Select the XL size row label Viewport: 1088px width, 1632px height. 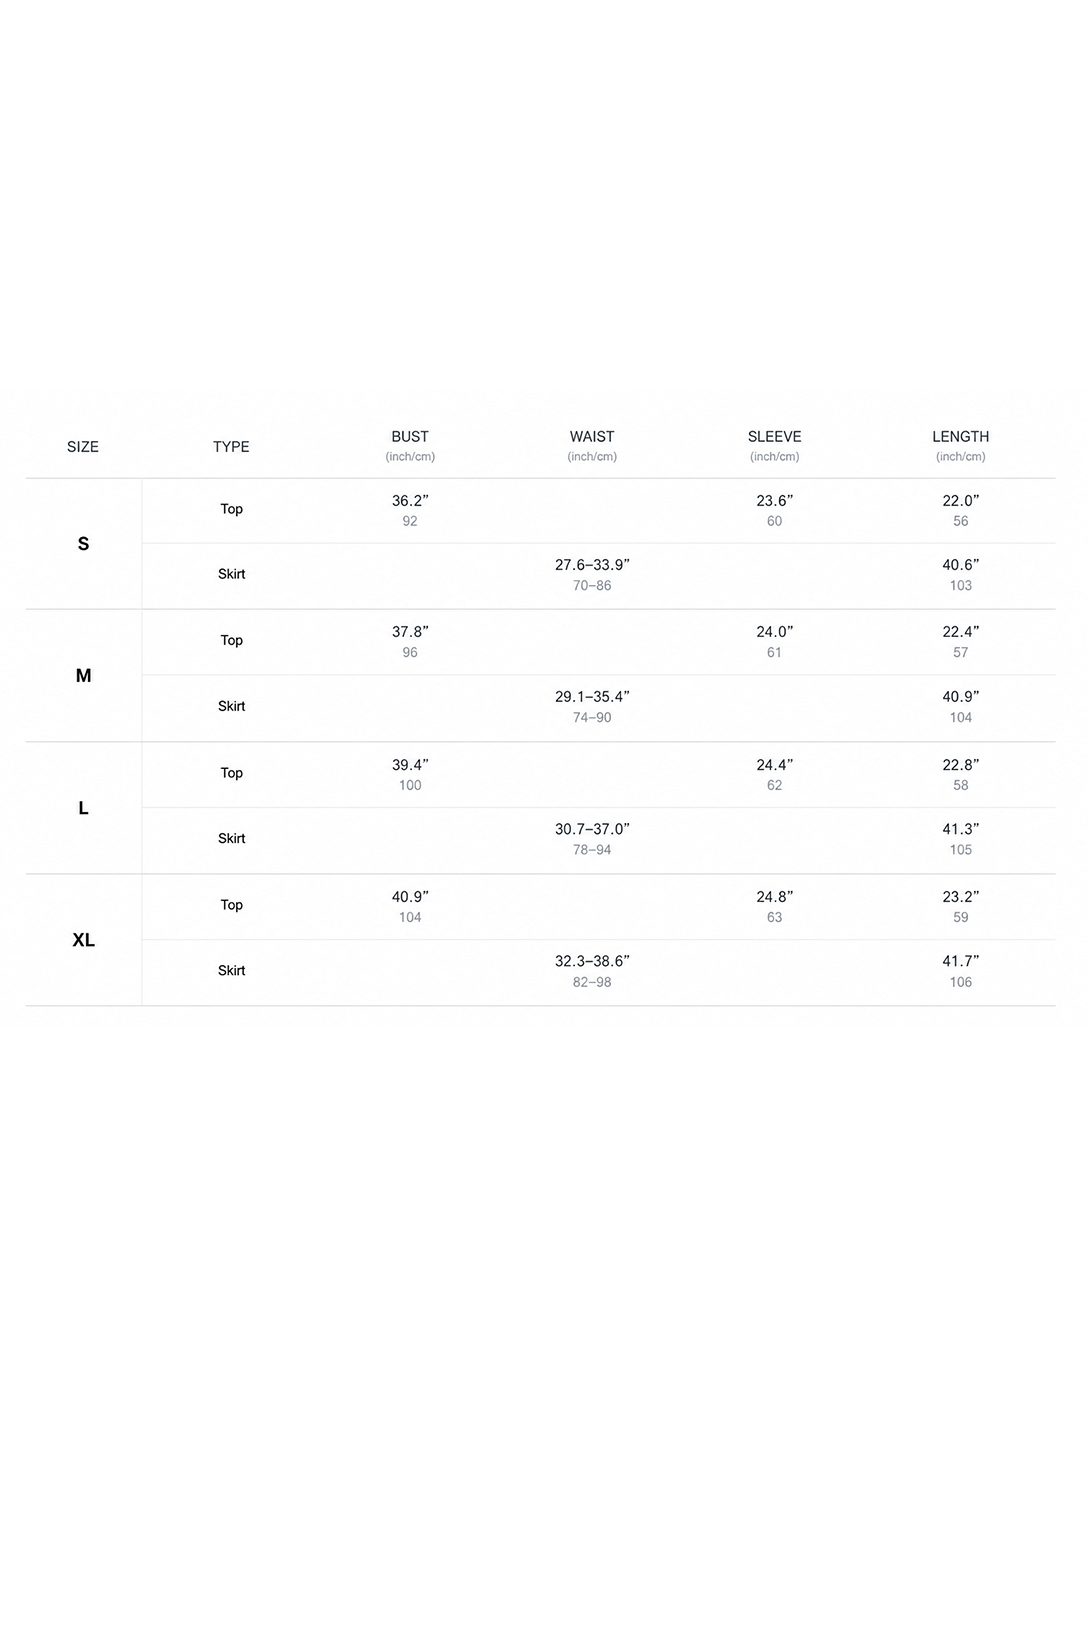[x=83, y=940]
